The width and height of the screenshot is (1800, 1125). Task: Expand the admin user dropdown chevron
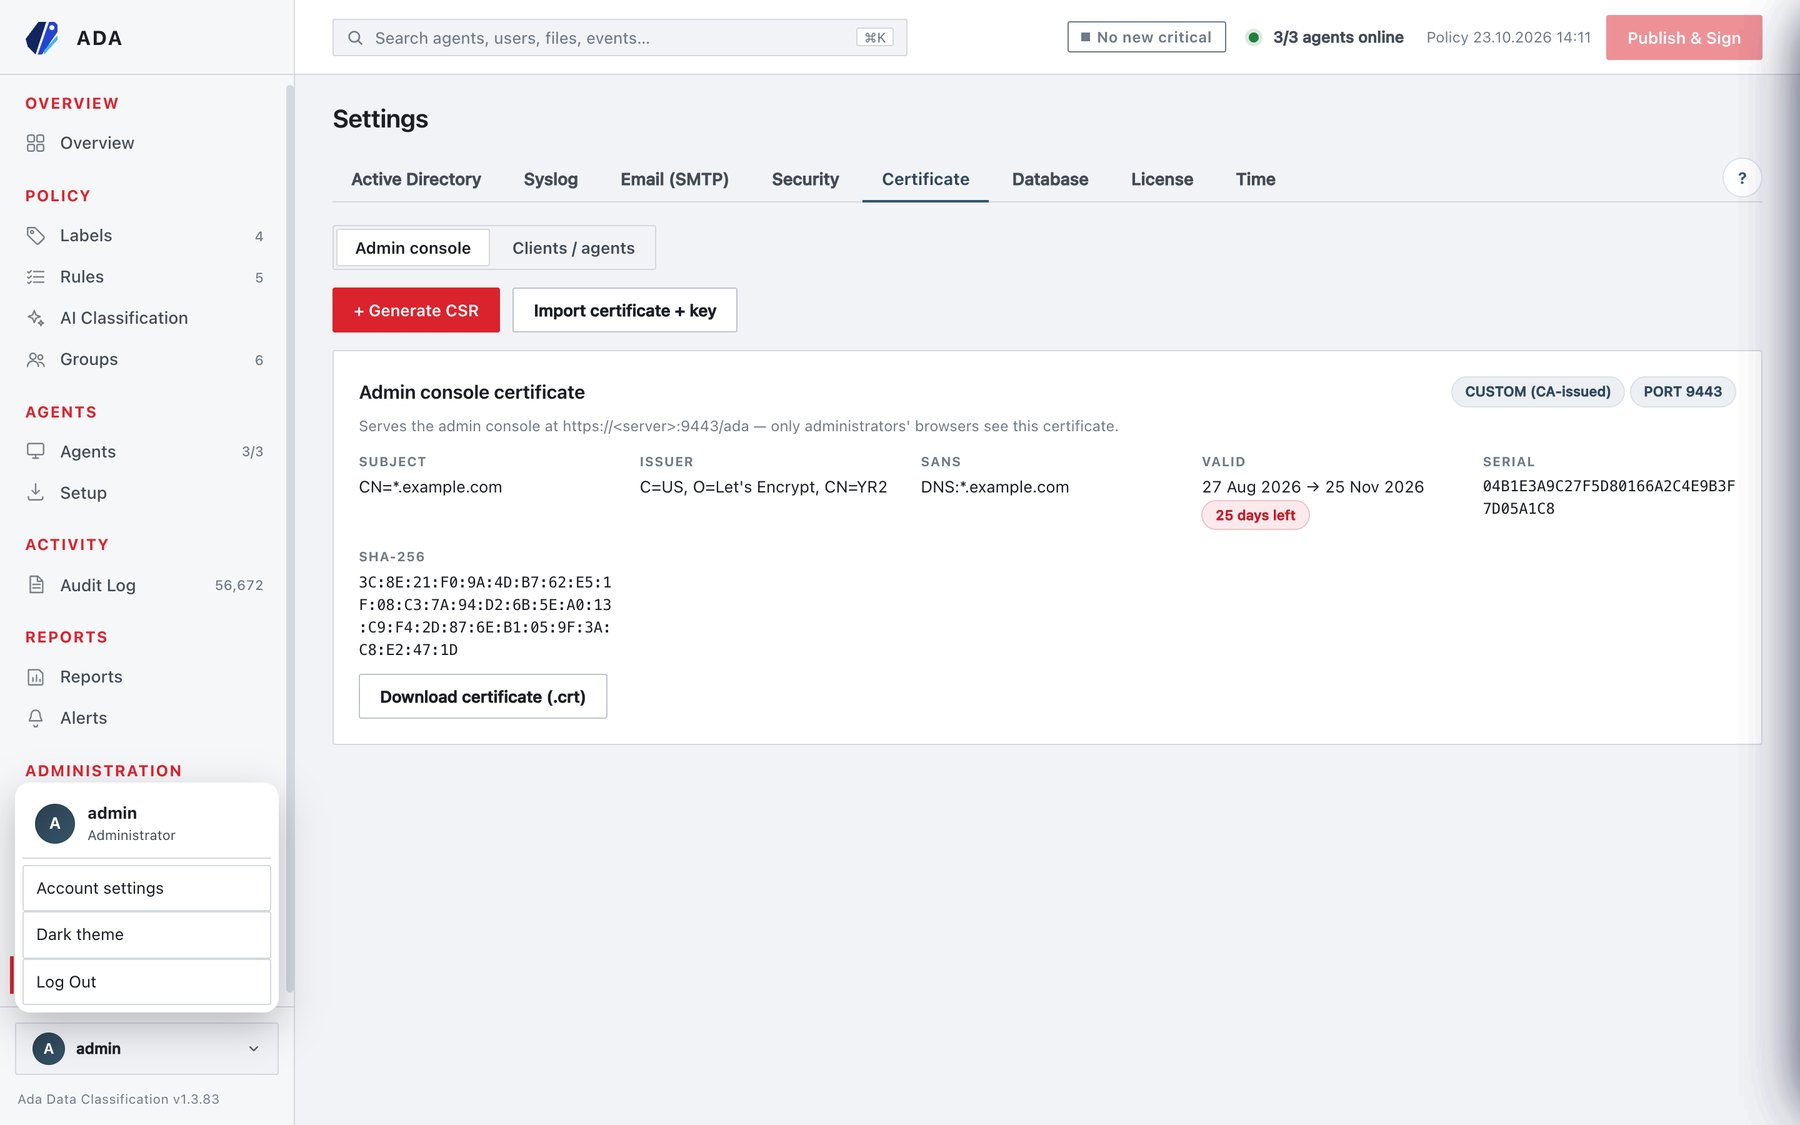(x=254, y=1048)
